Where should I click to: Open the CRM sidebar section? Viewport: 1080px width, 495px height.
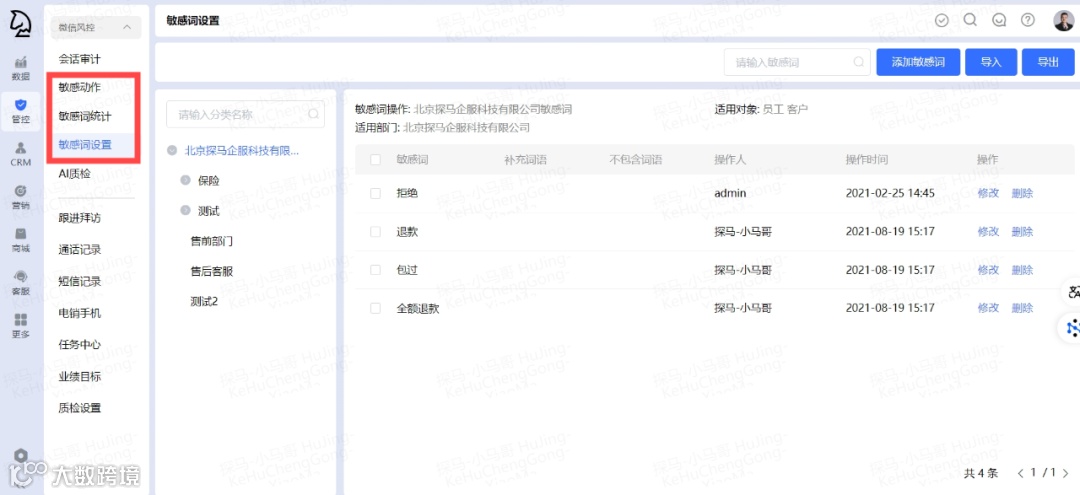tap(21, 155)
